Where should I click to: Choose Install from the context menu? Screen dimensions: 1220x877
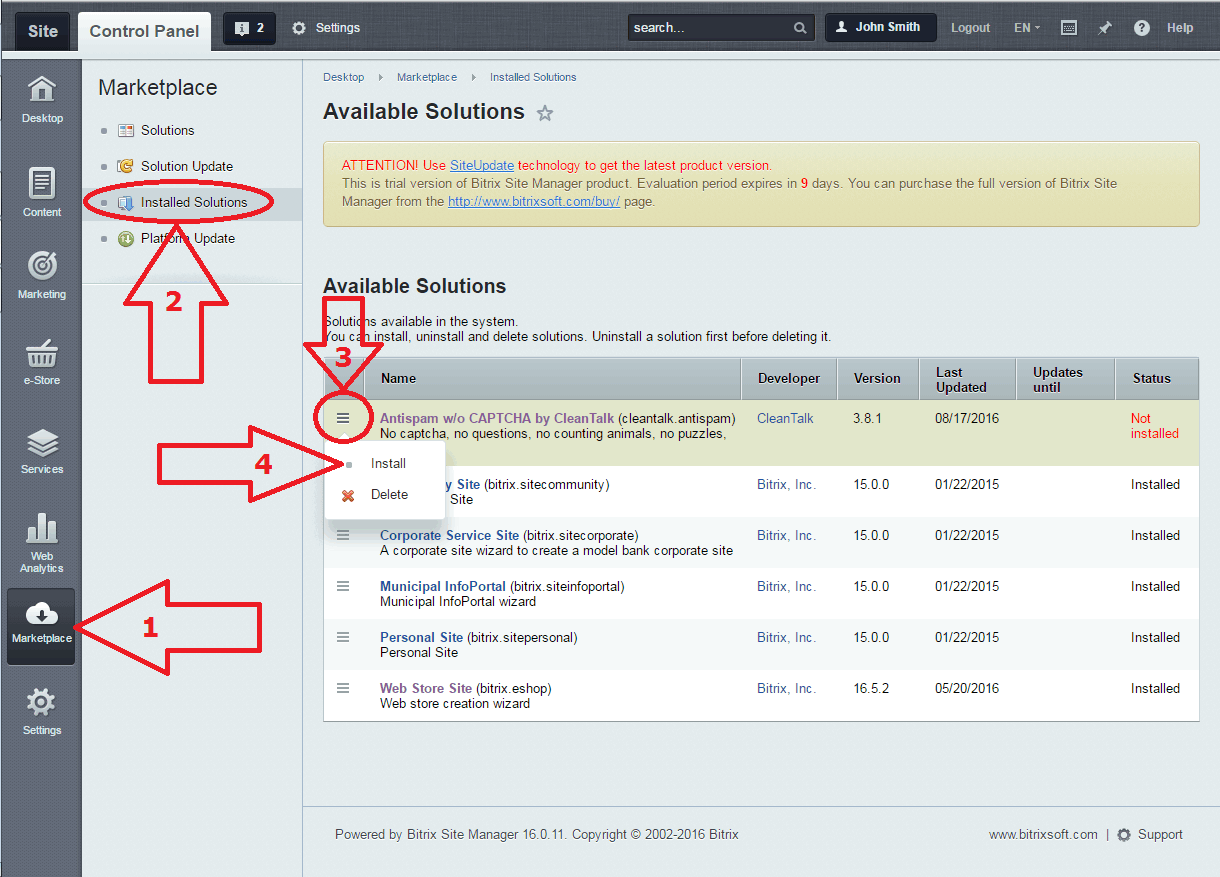click(388, 463)
